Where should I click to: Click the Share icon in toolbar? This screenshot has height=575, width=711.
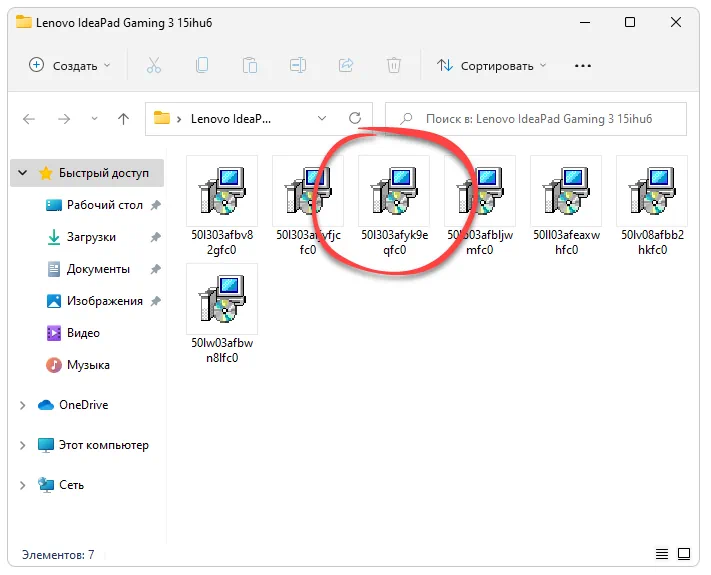tap(346, 65)
